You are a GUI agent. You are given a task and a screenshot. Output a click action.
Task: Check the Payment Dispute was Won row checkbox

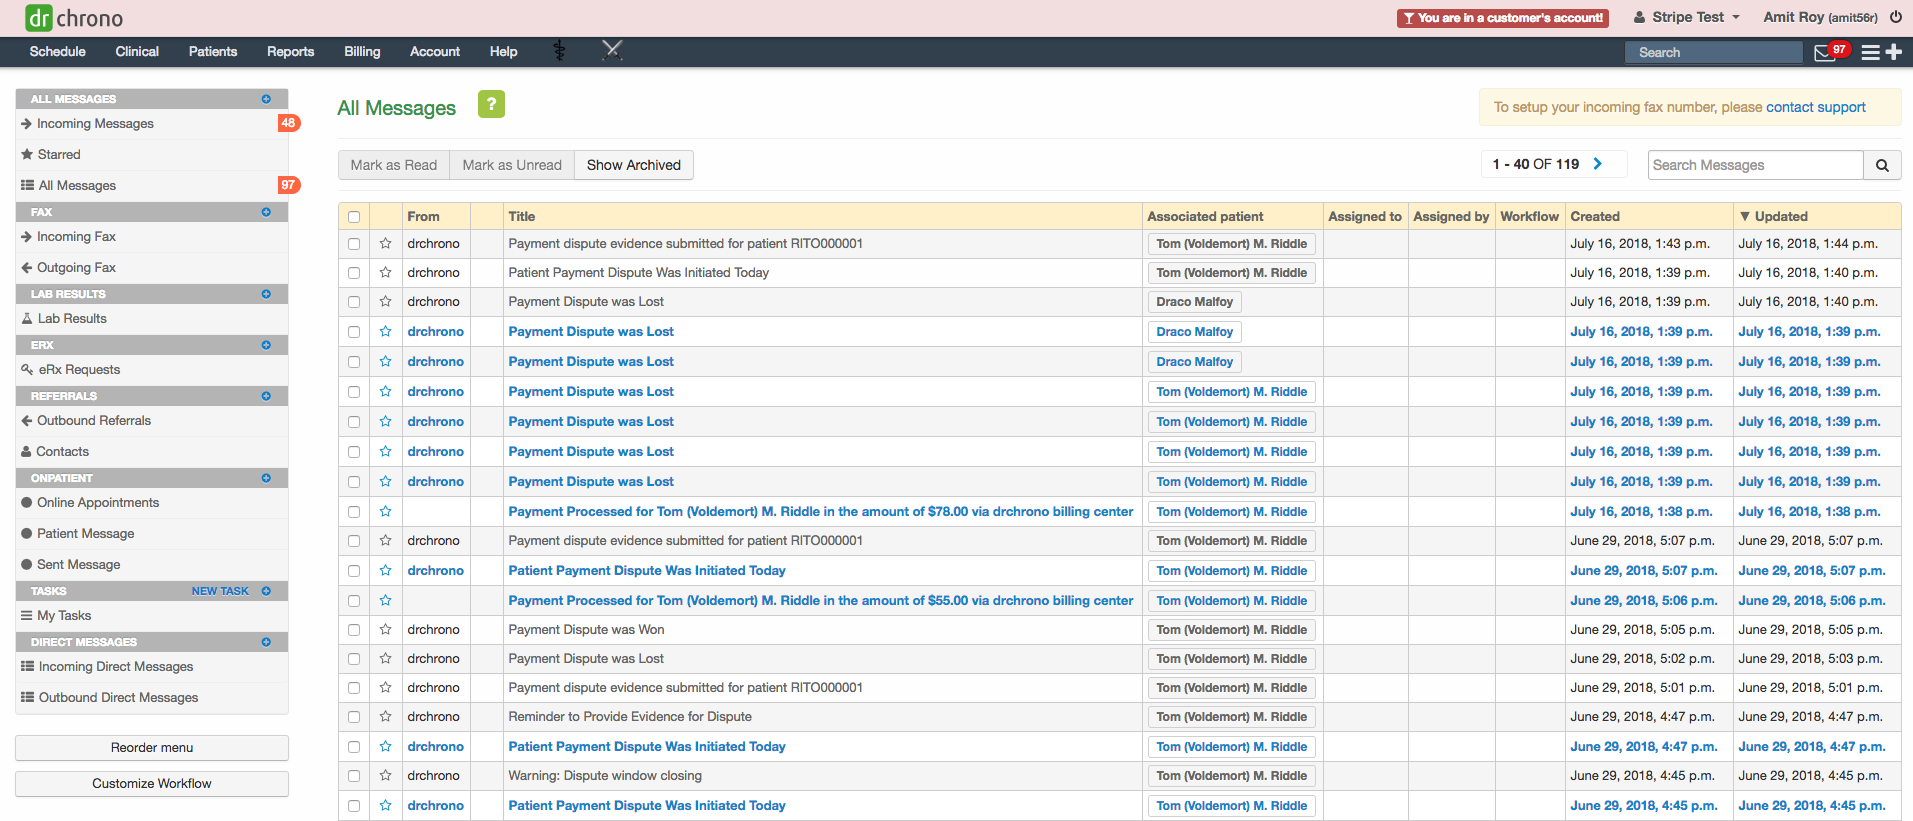[354, 630]
